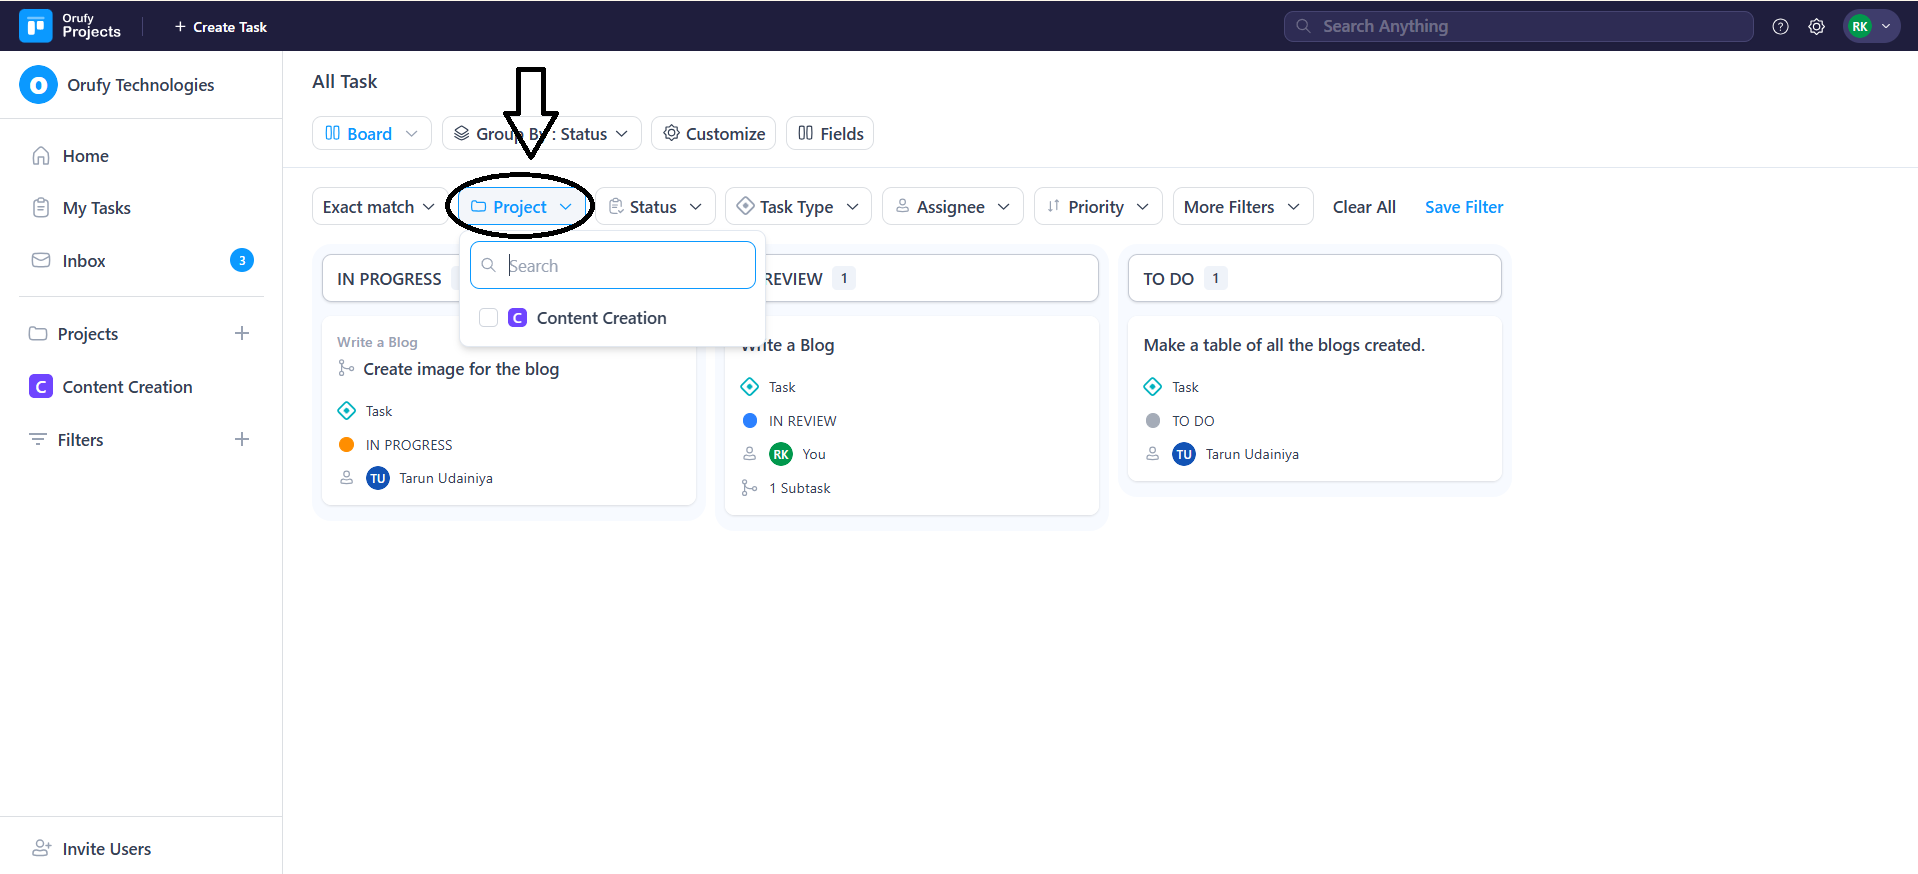Open the Assignee filter dropdown
Screen dimensions: 1918x874
(x=951, y=207)
